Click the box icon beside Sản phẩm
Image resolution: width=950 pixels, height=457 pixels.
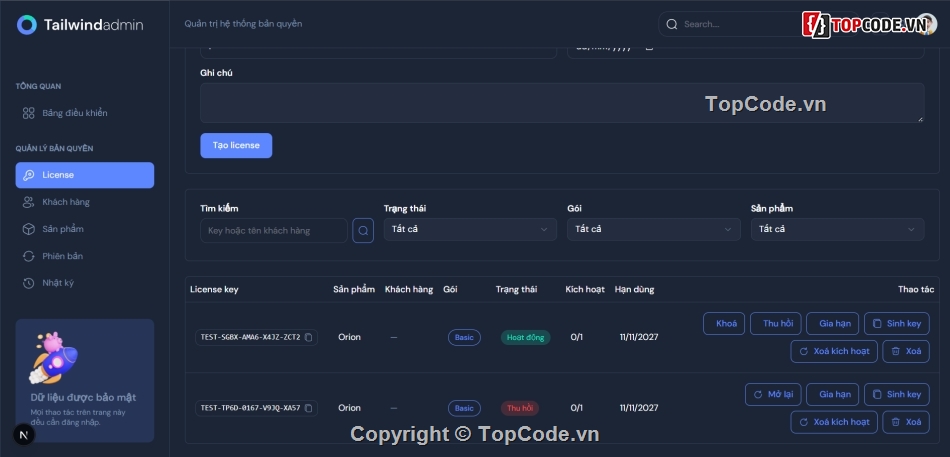coord(28,229)
